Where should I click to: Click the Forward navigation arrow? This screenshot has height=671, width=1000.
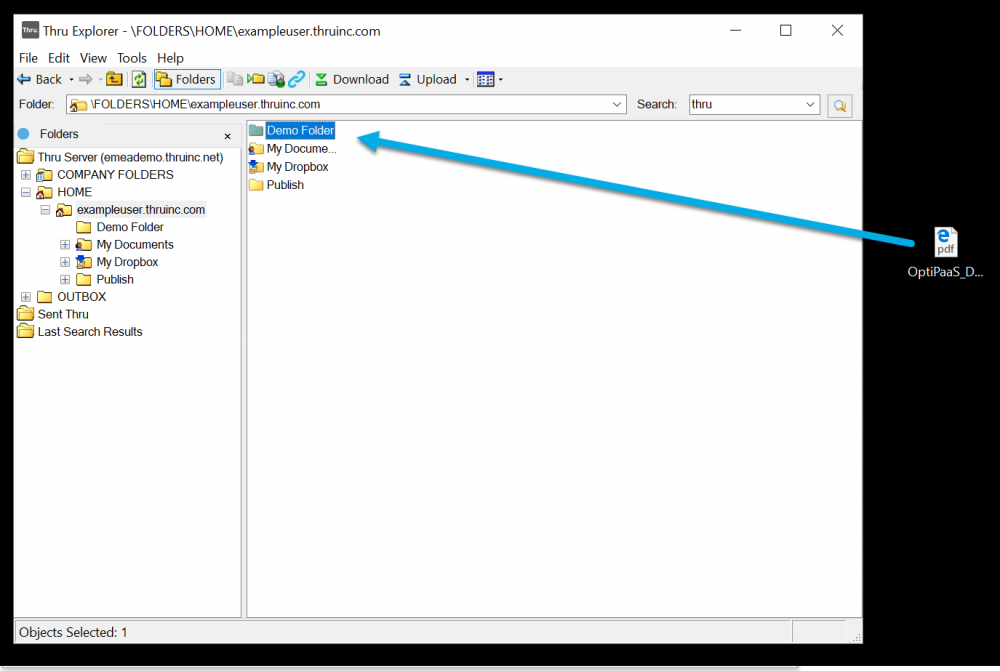tap(85, 80)
